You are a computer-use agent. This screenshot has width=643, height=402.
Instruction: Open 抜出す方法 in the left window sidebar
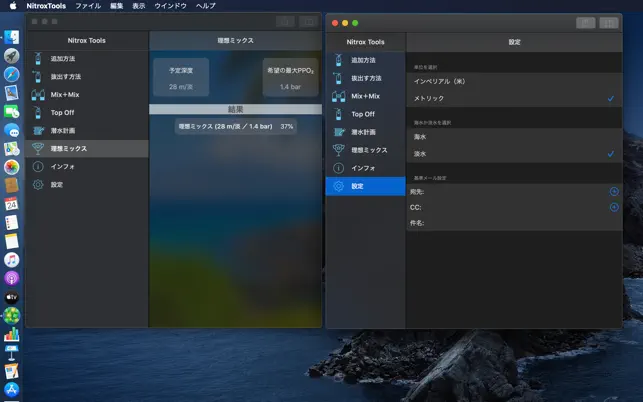pyautogui.click(x=87, y=77)
